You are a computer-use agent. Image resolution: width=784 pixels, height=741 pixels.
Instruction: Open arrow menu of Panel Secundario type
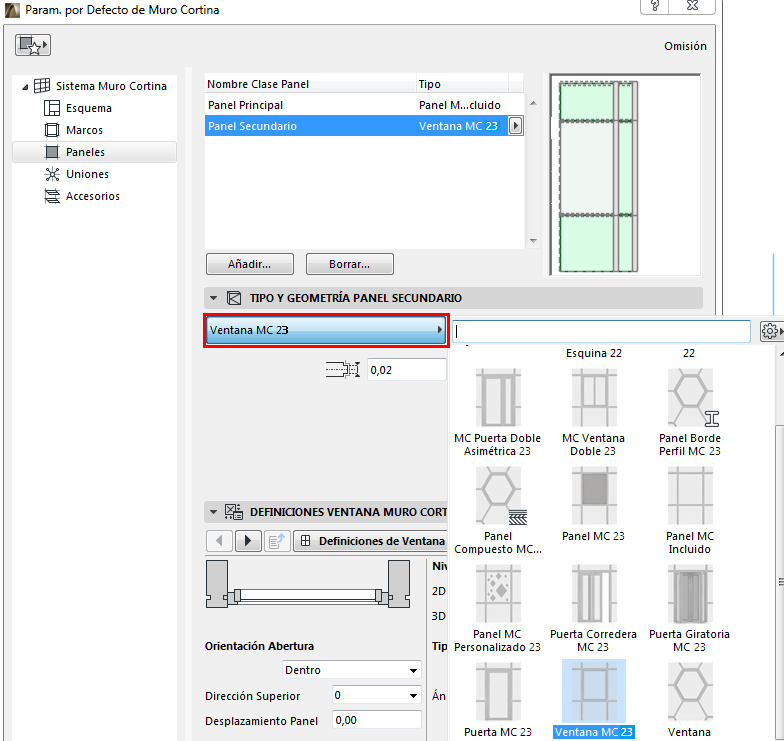tap(515, 126)
